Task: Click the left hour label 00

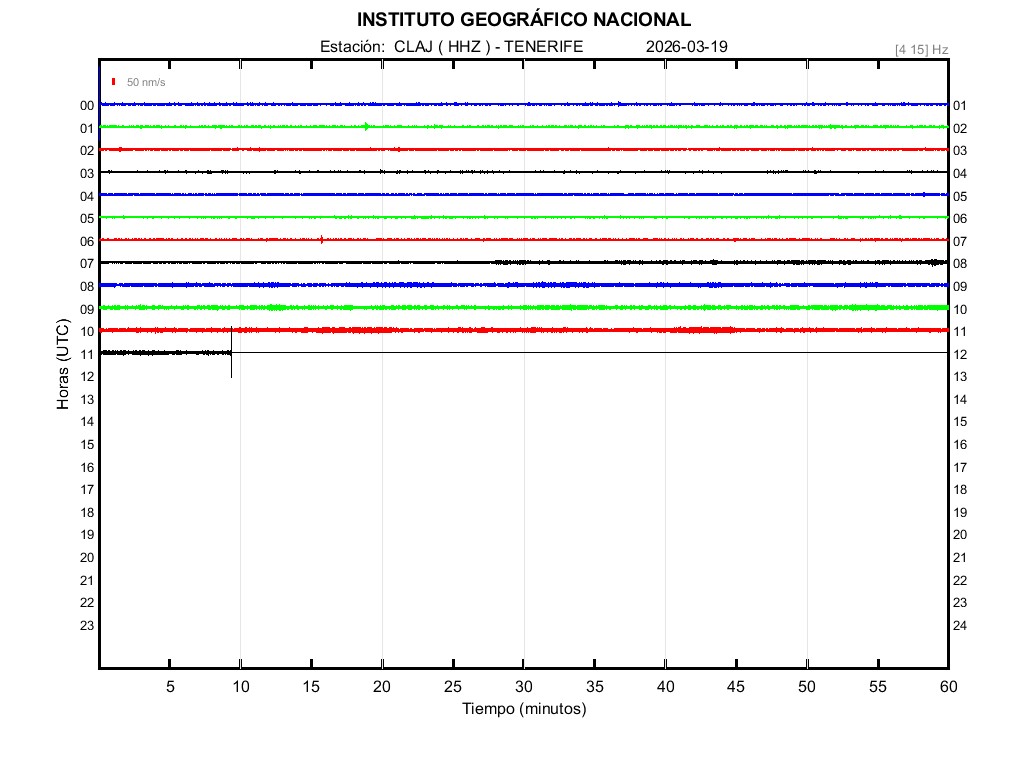Action: pyautogui.click(x=87, y=105)
